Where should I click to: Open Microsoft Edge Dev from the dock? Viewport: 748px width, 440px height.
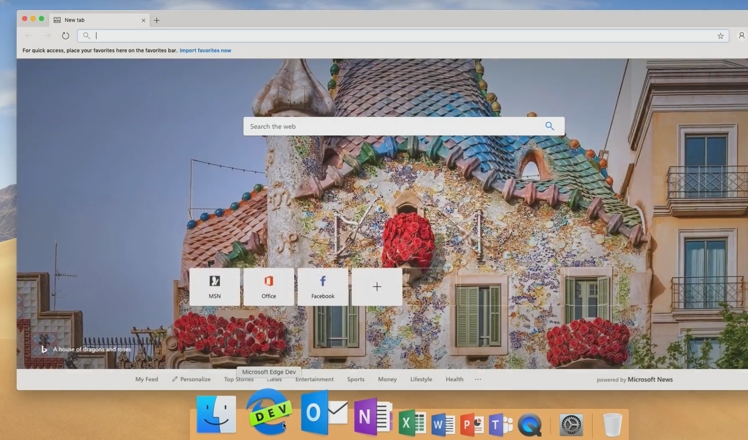pyautogui.click(x=269, y=413)
